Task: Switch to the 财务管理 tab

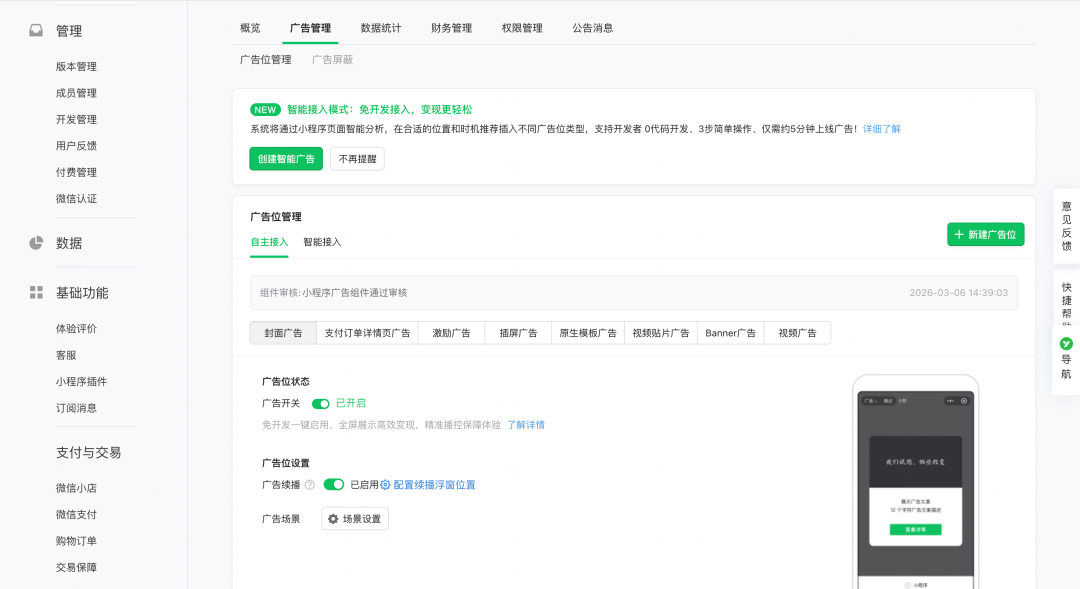Action: [x=451, y=28]
